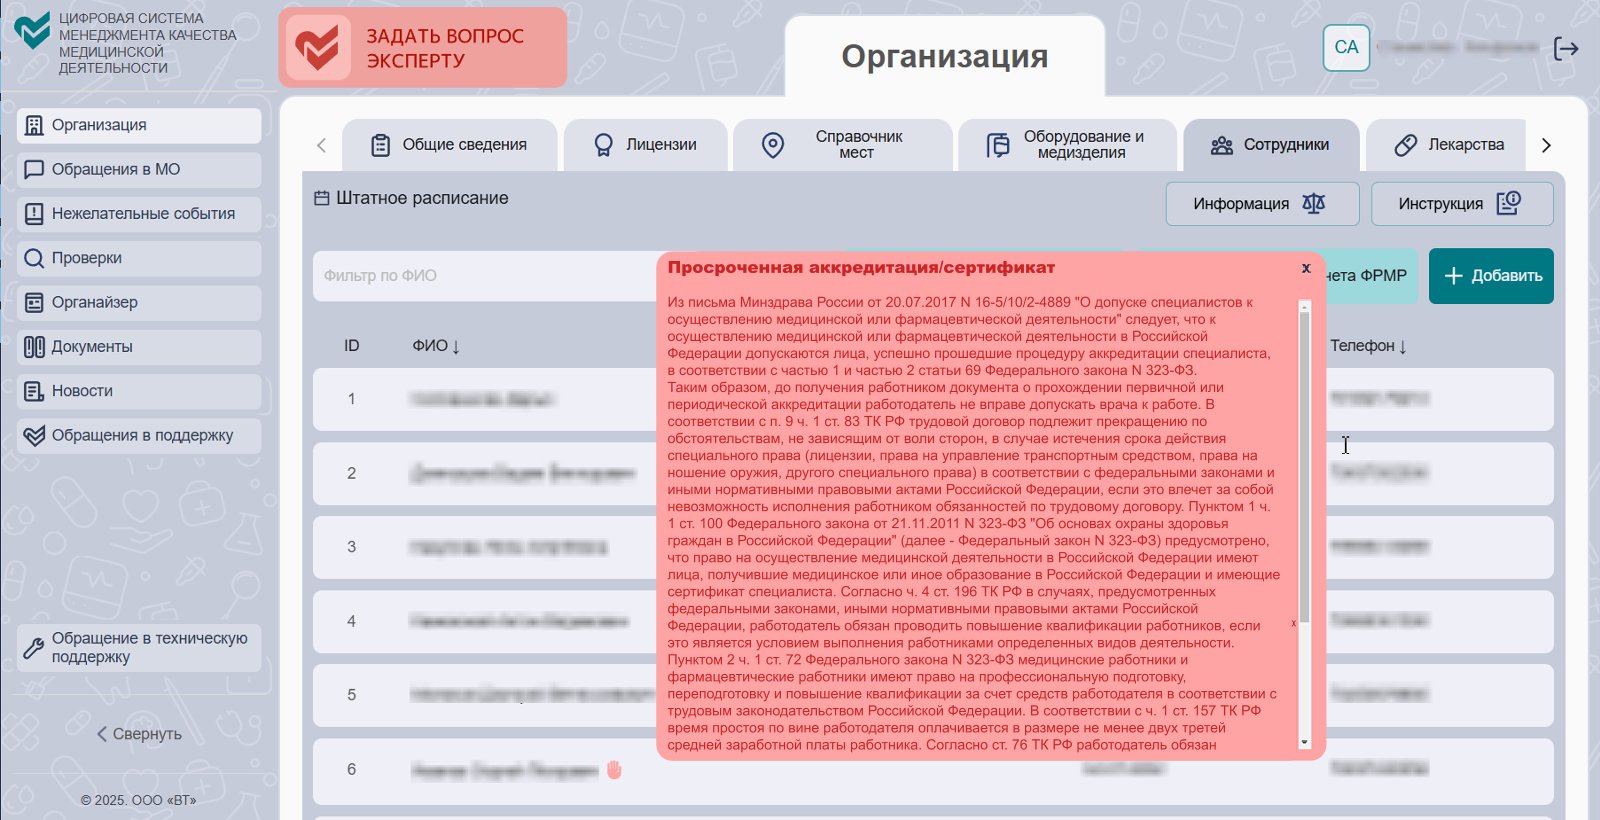This screenshot has height=820, width=1600.
Task: Click the logout icon at top right
Action: pyautogui.click(x=1566, y=48)
